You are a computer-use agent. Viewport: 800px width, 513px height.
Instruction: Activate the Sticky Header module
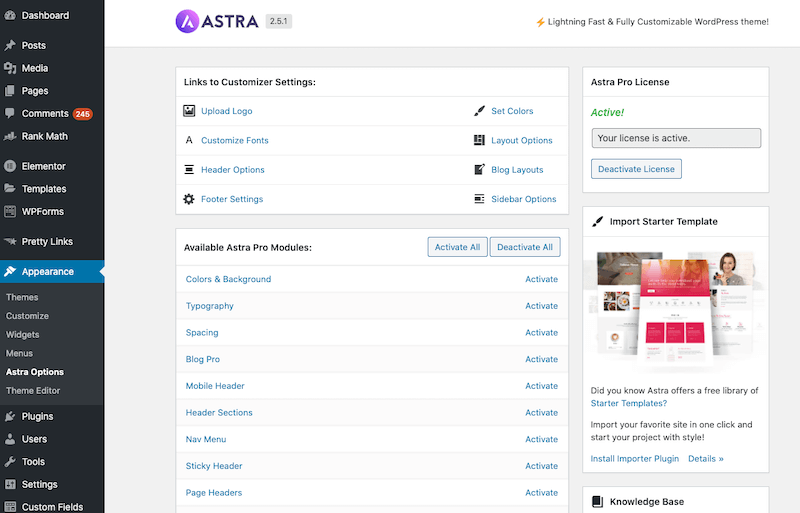[542, 466]
